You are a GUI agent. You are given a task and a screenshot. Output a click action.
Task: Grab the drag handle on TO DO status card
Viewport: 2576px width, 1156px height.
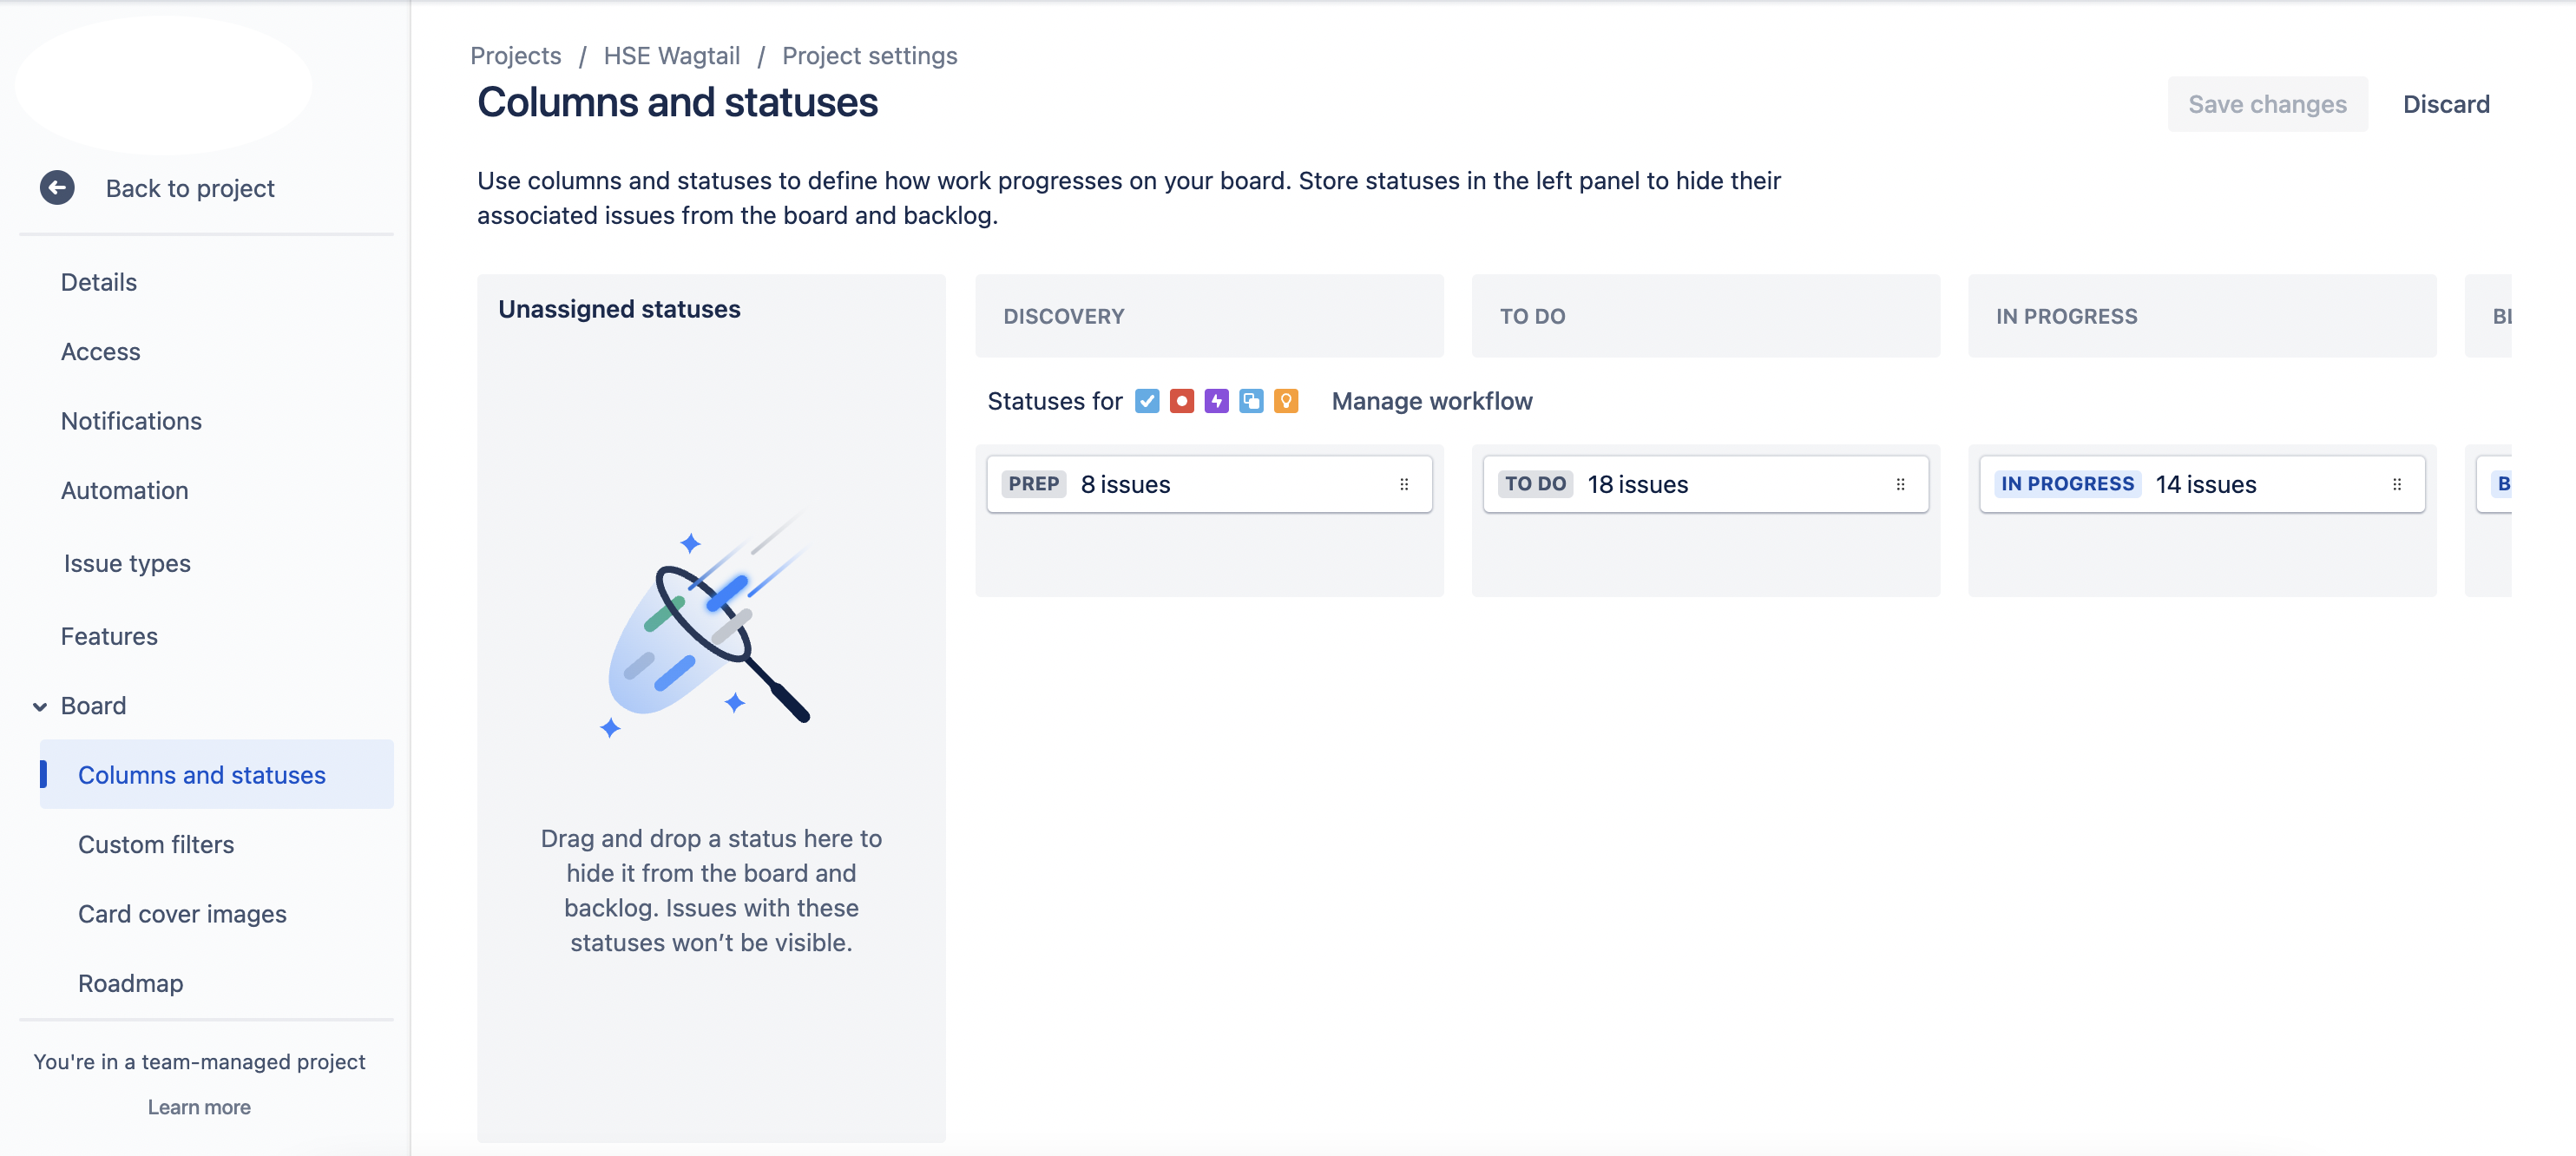(x=1900, y=485)
